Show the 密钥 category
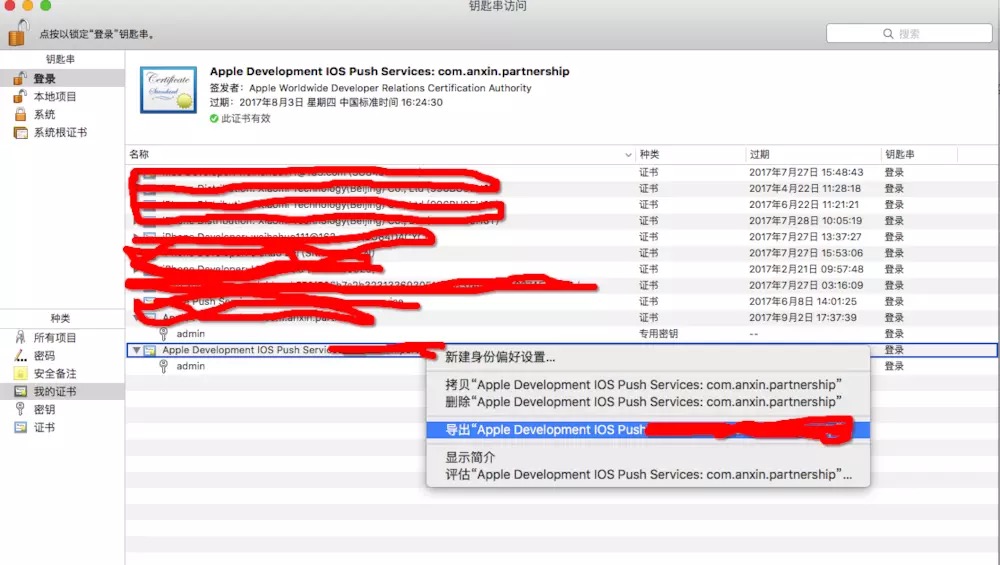Viewport: 1000px width, 565px height. click(62, 409)
